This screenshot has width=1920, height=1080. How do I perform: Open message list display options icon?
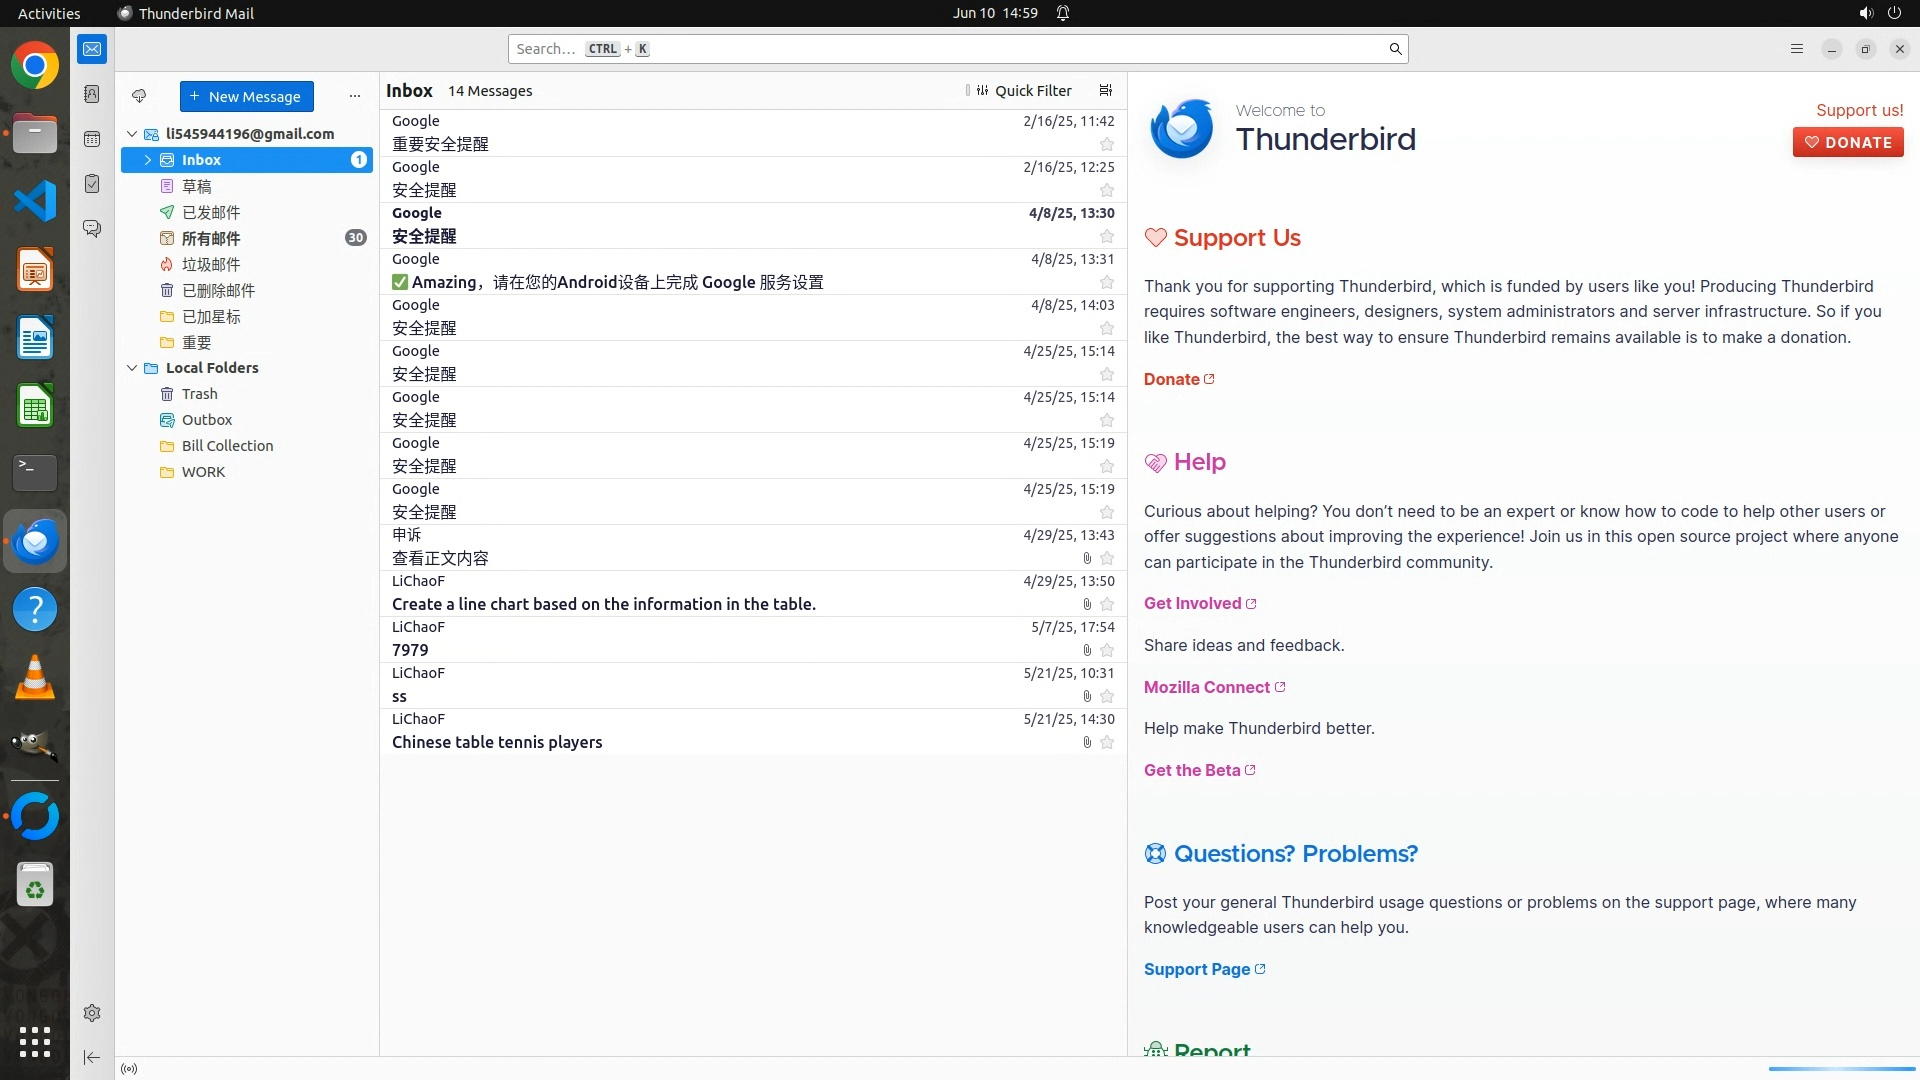1105,90
